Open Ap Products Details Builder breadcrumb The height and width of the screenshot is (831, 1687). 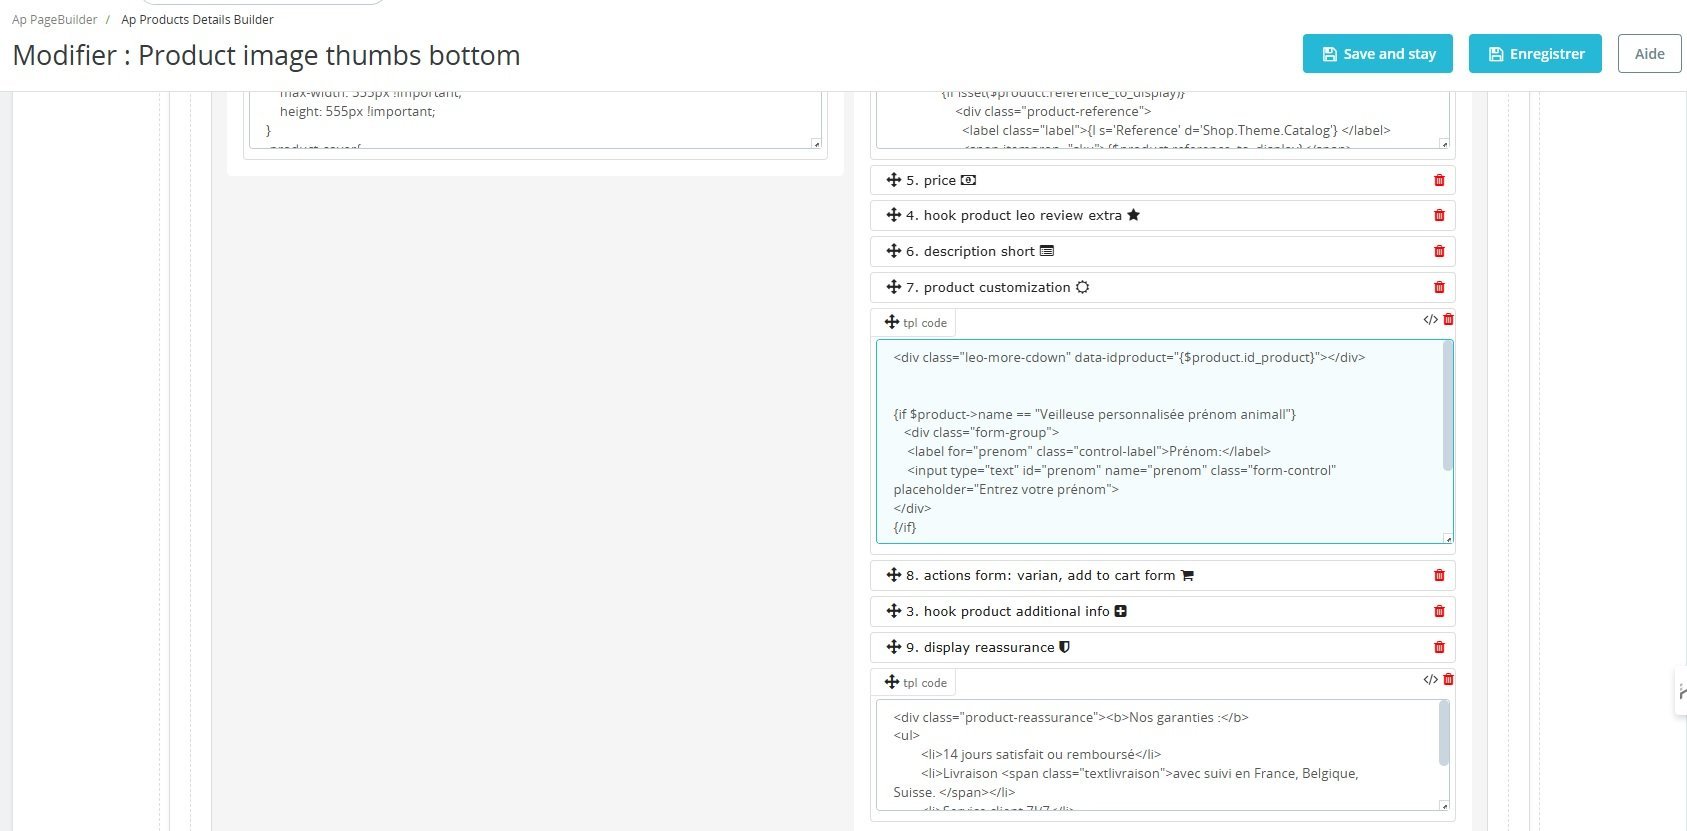tap(197, 20)
